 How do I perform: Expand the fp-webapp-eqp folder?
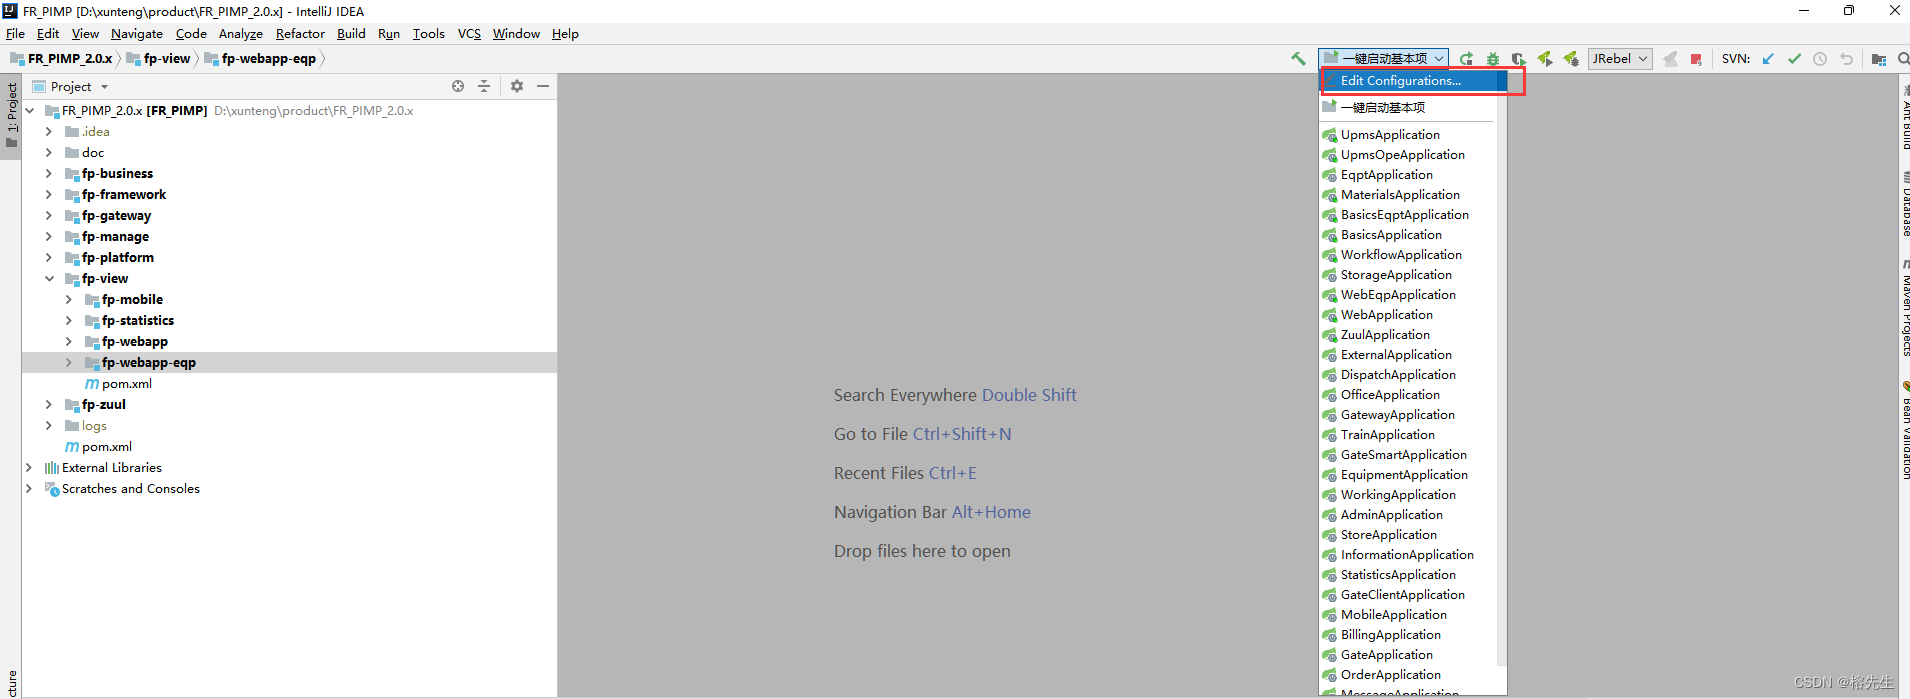[68, 363]
